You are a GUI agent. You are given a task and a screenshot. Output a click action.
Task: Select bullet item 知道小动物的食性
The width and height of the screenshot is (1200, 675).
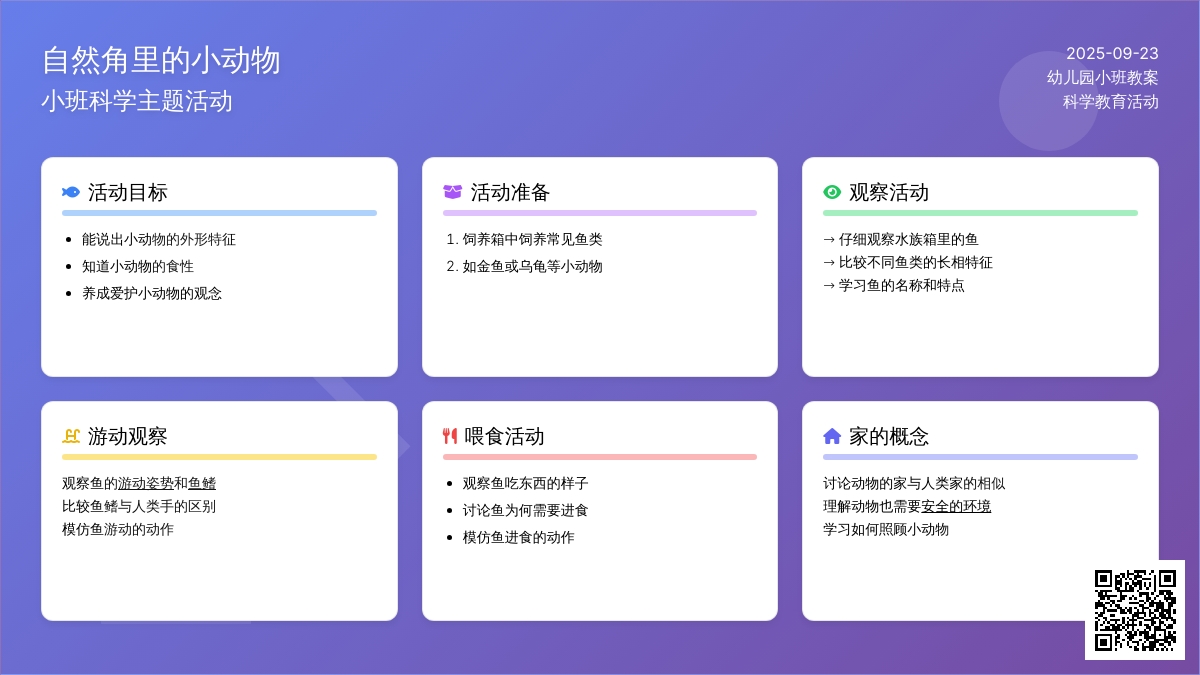pyautogui.click(x=138, y=266)
